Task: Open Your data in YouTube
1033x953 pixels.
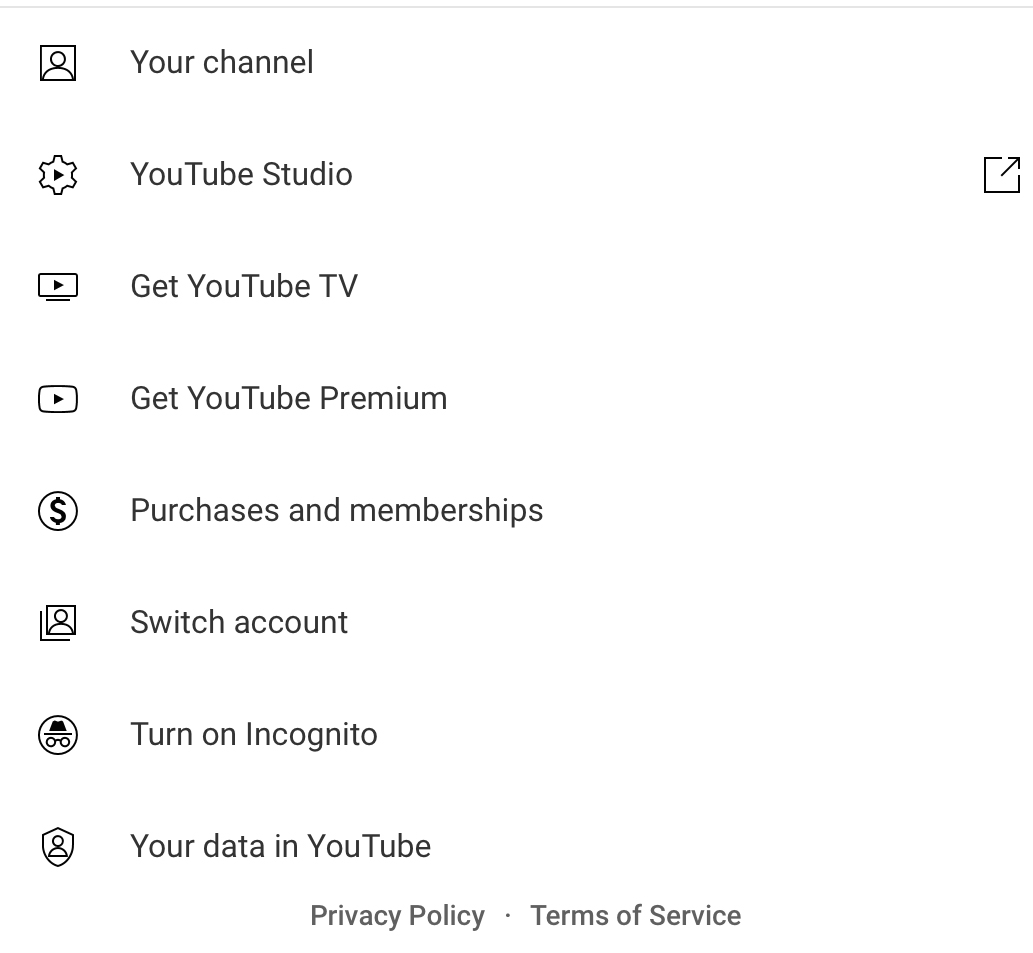Action: click(x=516, y=847)
